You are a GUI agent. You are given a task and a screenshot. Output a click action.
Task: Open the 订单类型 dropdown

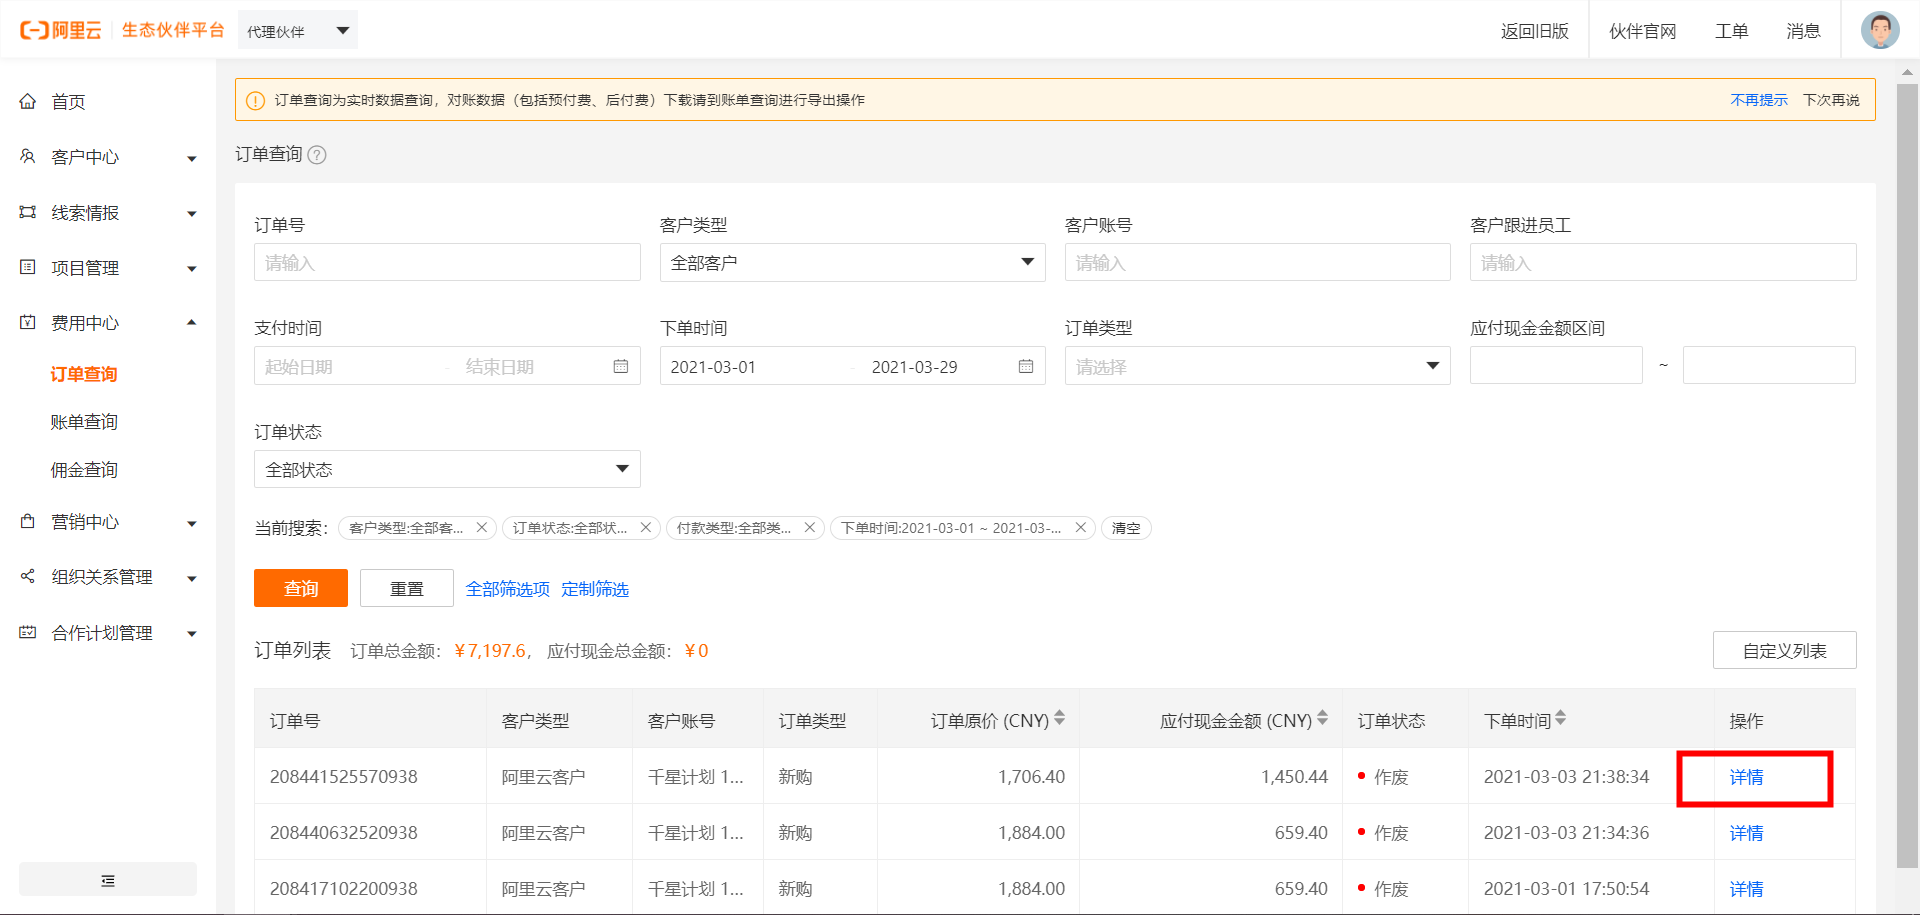coord(1258,366)
